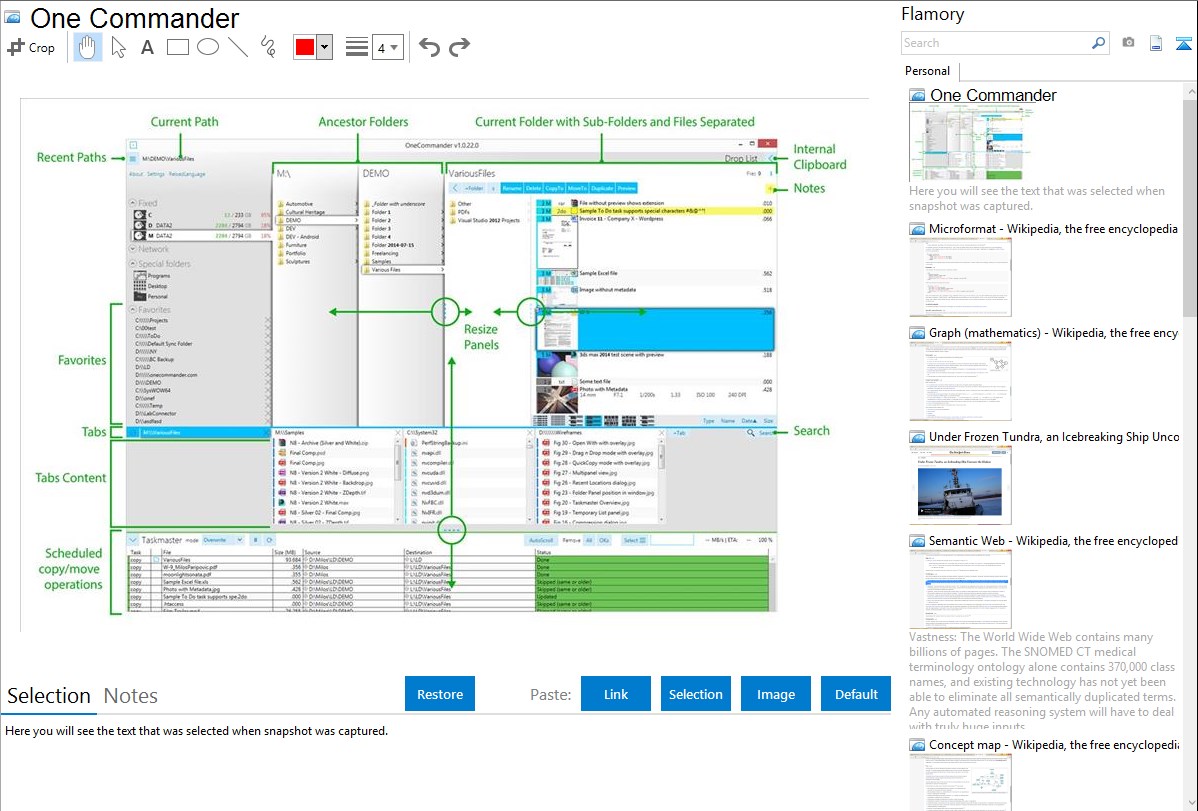Open the drawing color dropdown arrow

point(325,47)
